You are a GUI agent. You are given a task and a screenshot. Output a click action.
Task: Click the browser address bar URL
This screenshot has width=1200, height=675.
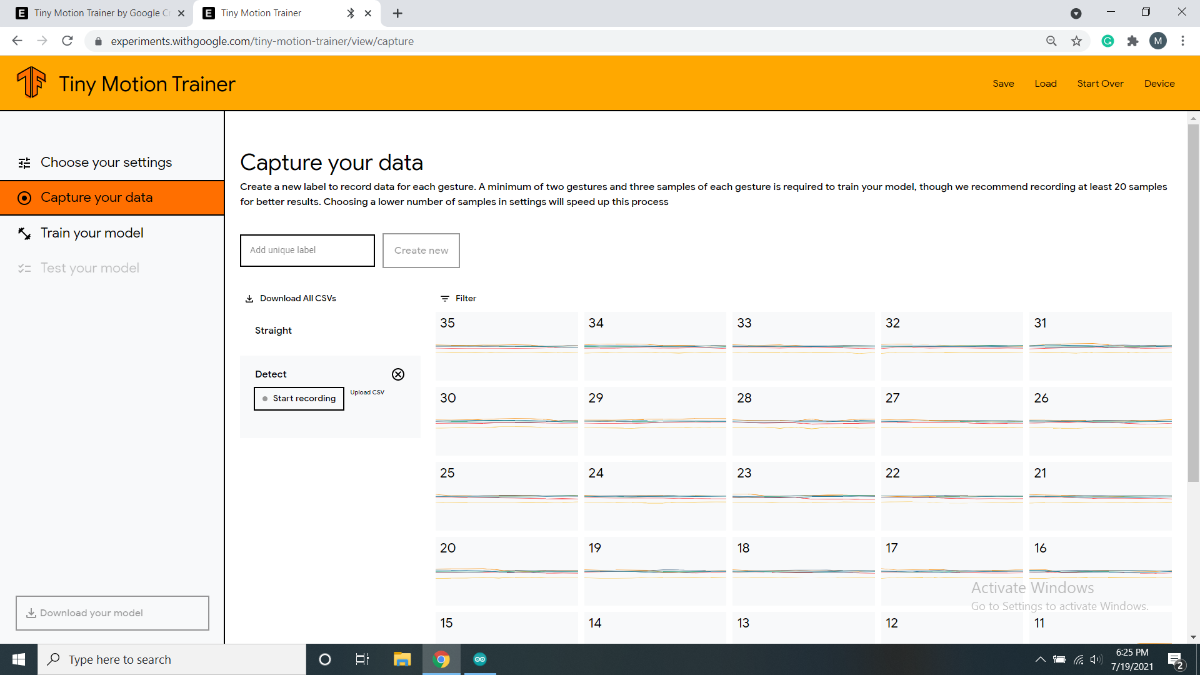261,41
